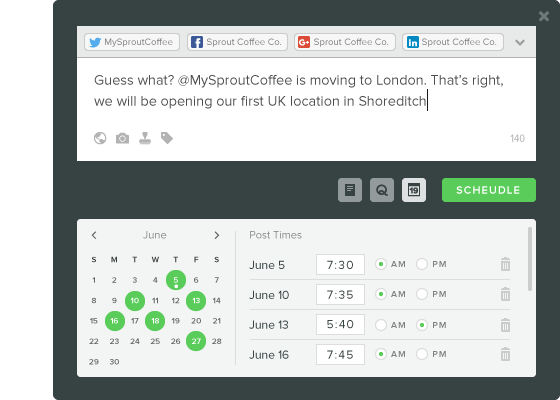Add a tag with the tag icon
Viewport: 560px width, 400px height.
[x=167, y=138]
